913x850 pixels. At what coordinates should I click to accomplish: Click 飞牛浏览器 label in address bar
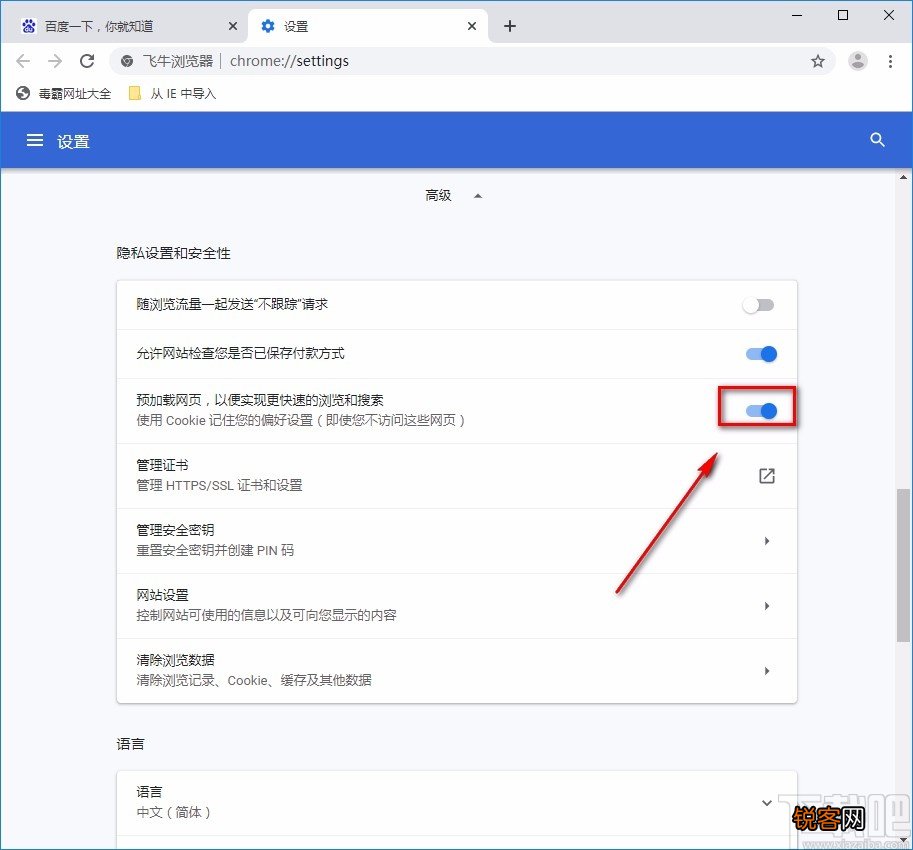[178, 61]
